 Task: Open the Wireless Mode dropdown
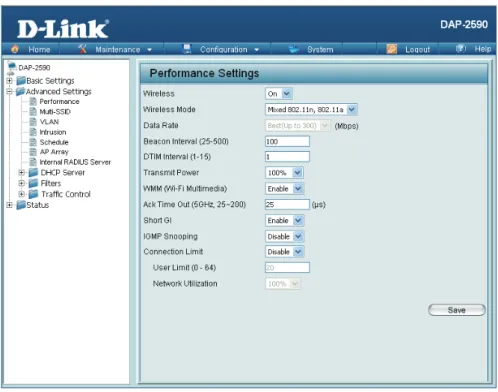[311, 109]
